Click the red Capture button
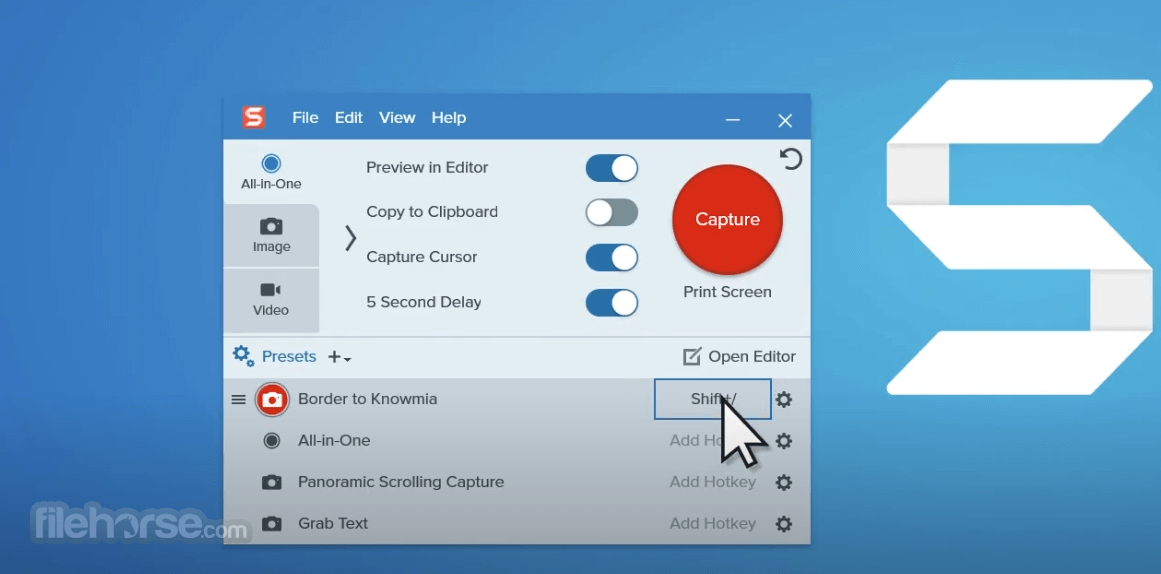This screenshot has width=1161, height=574. (x=727, y=219)
